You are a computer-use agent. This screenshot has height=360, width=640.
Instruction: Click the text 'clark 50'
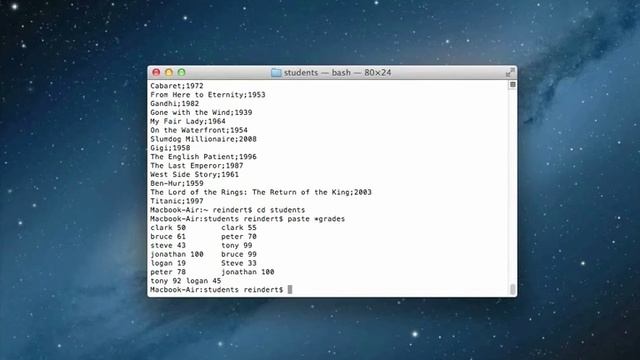[168, 228]
